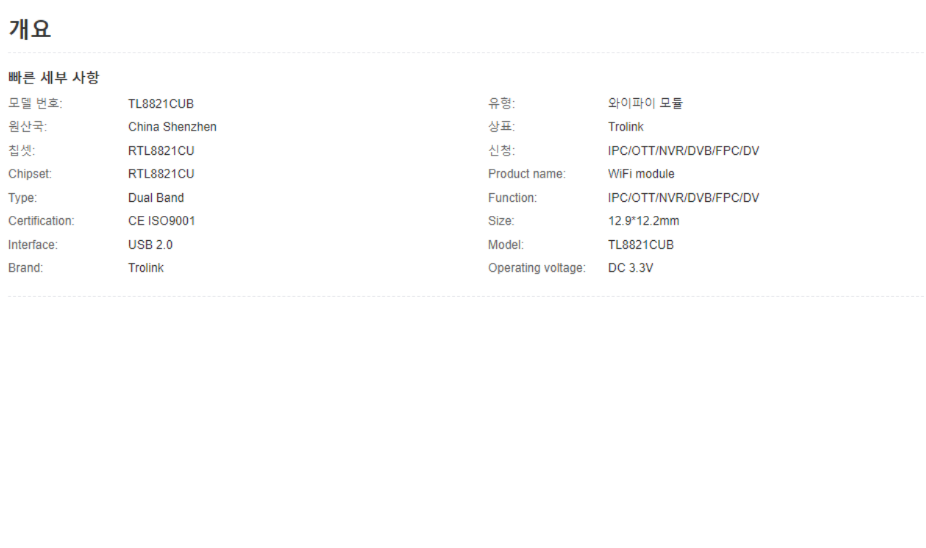This screenshot has height=548, width=926.
Task: Click the 'Brand:' label
Action: (x=25, y=268)
